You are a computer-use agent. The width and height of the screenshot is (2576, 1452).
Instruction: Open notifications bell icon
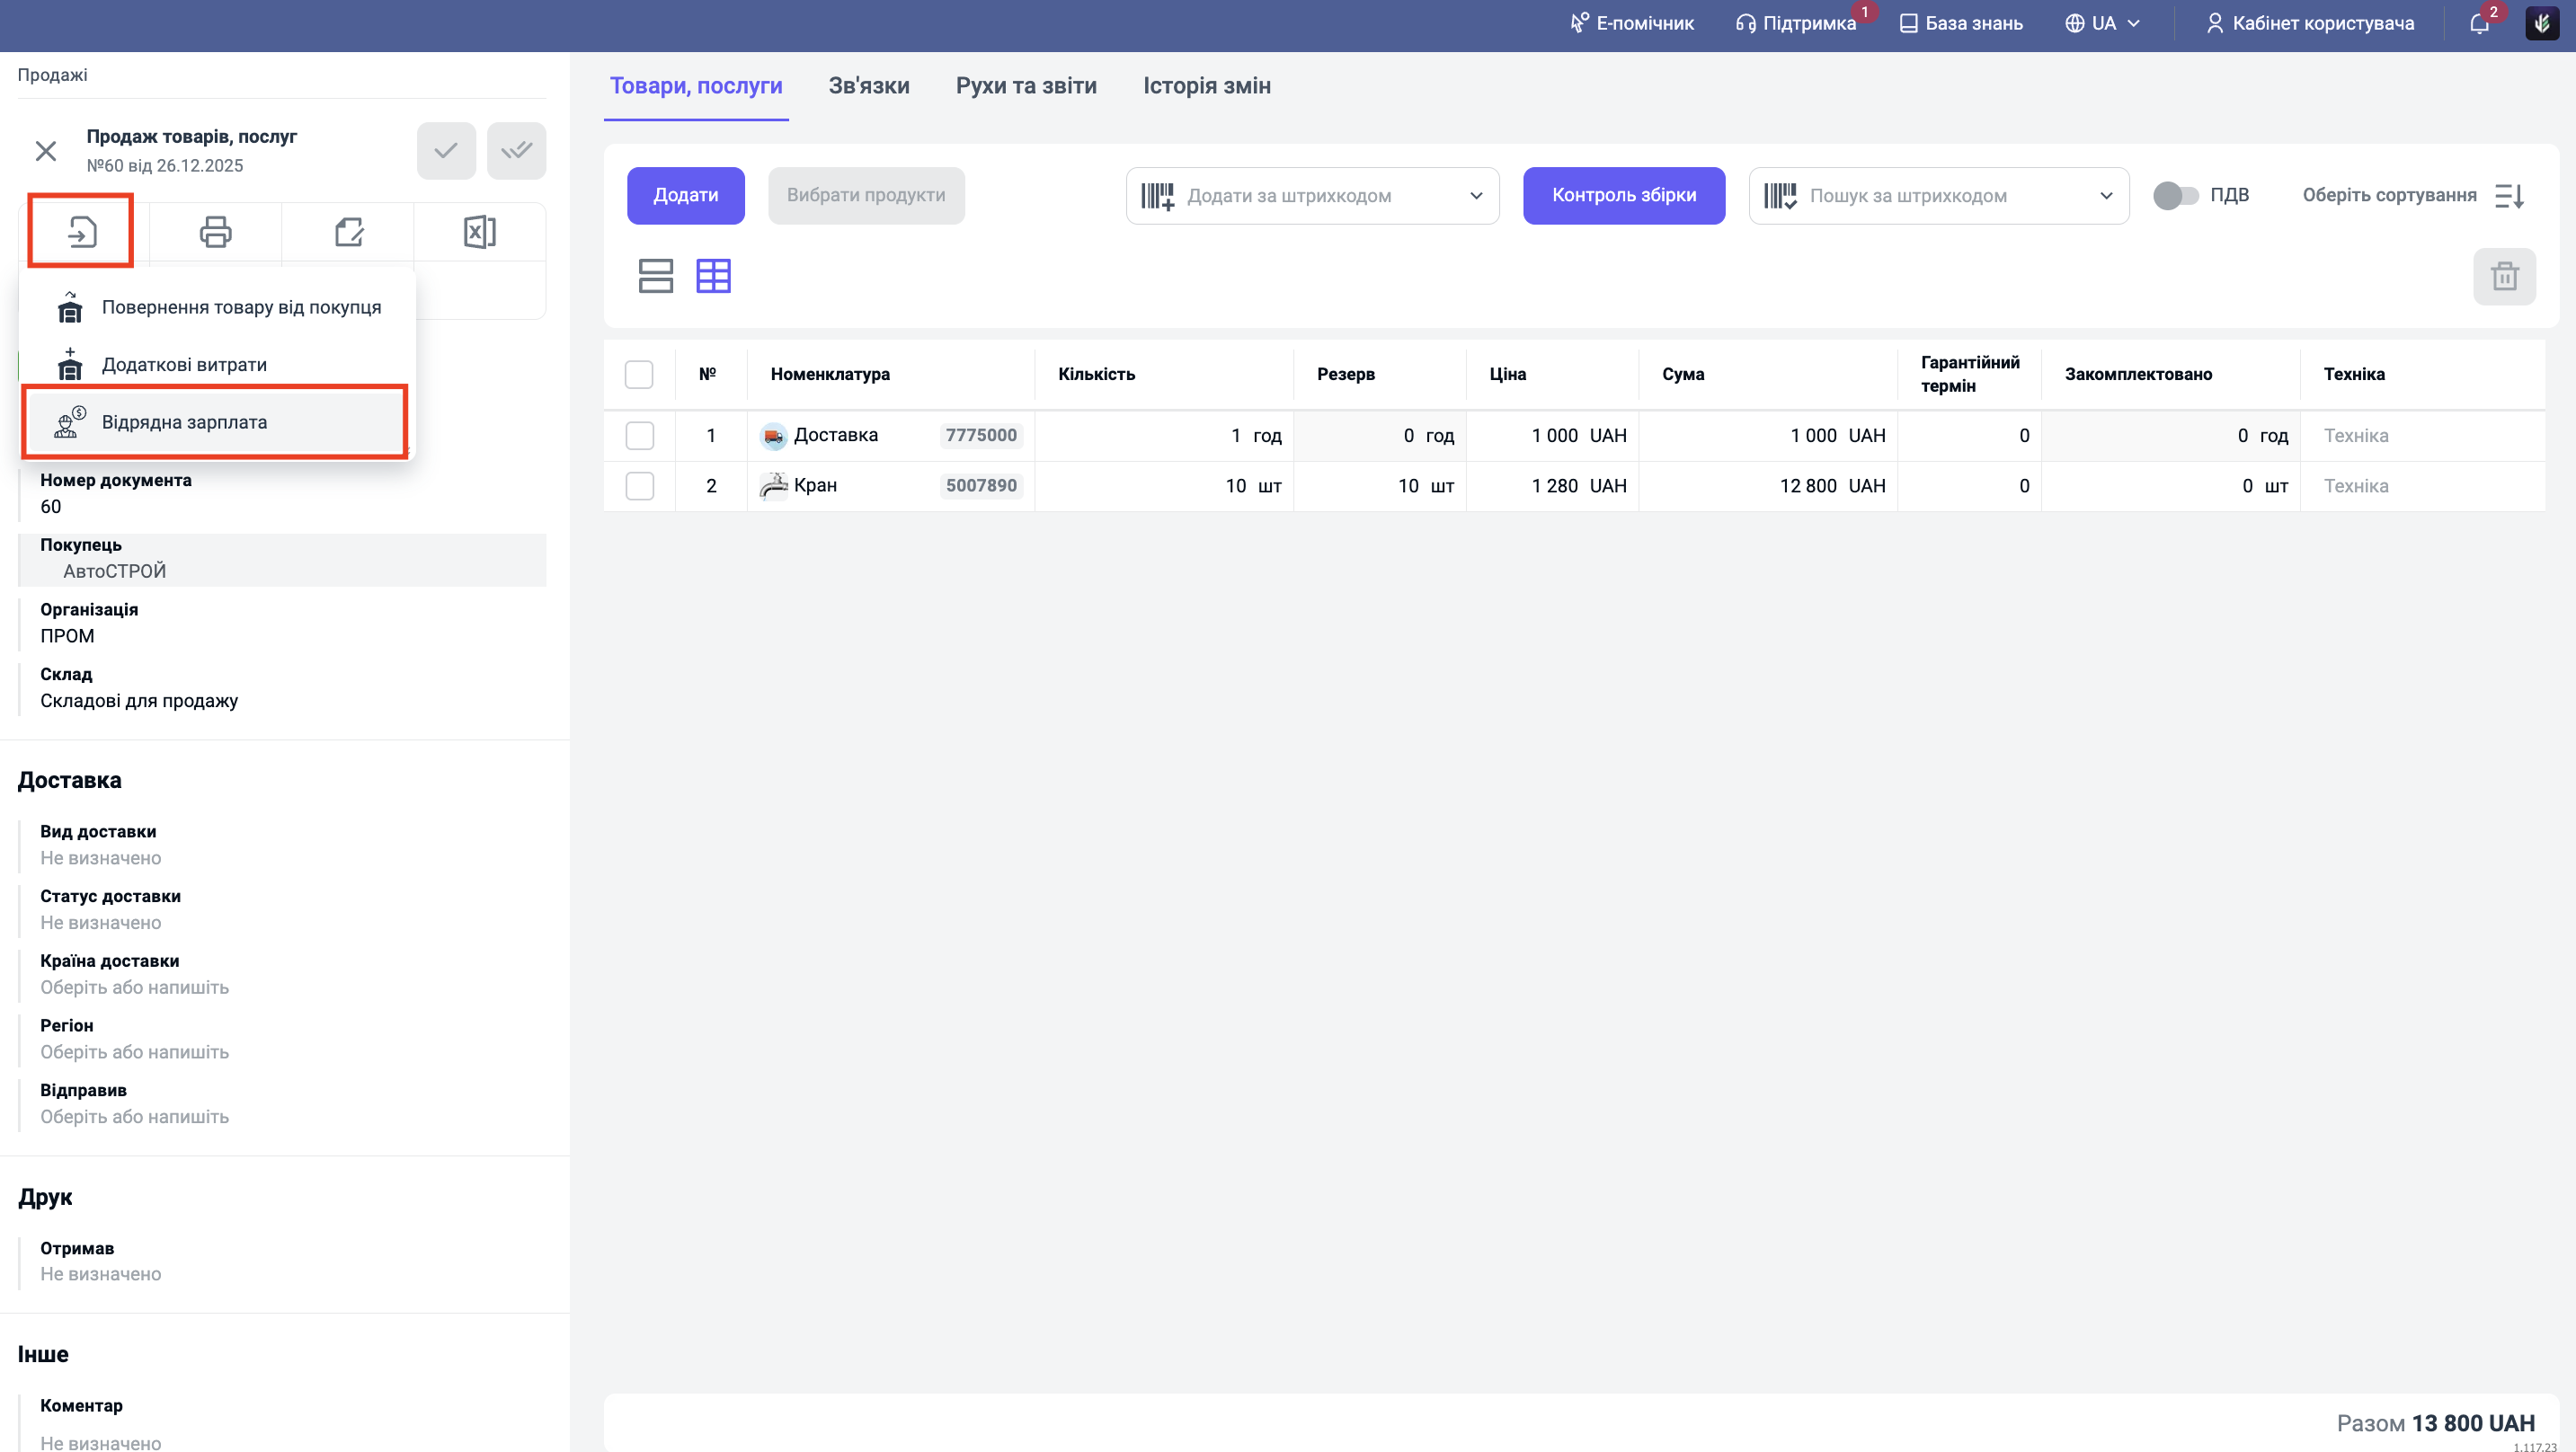[2478, 24]
